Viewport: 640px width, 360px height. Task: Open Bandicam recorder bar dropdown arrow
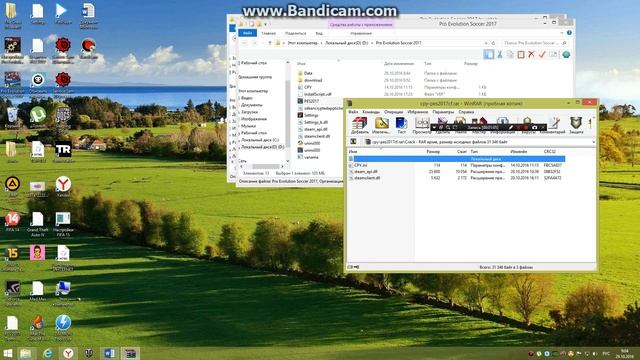point(434,128)
